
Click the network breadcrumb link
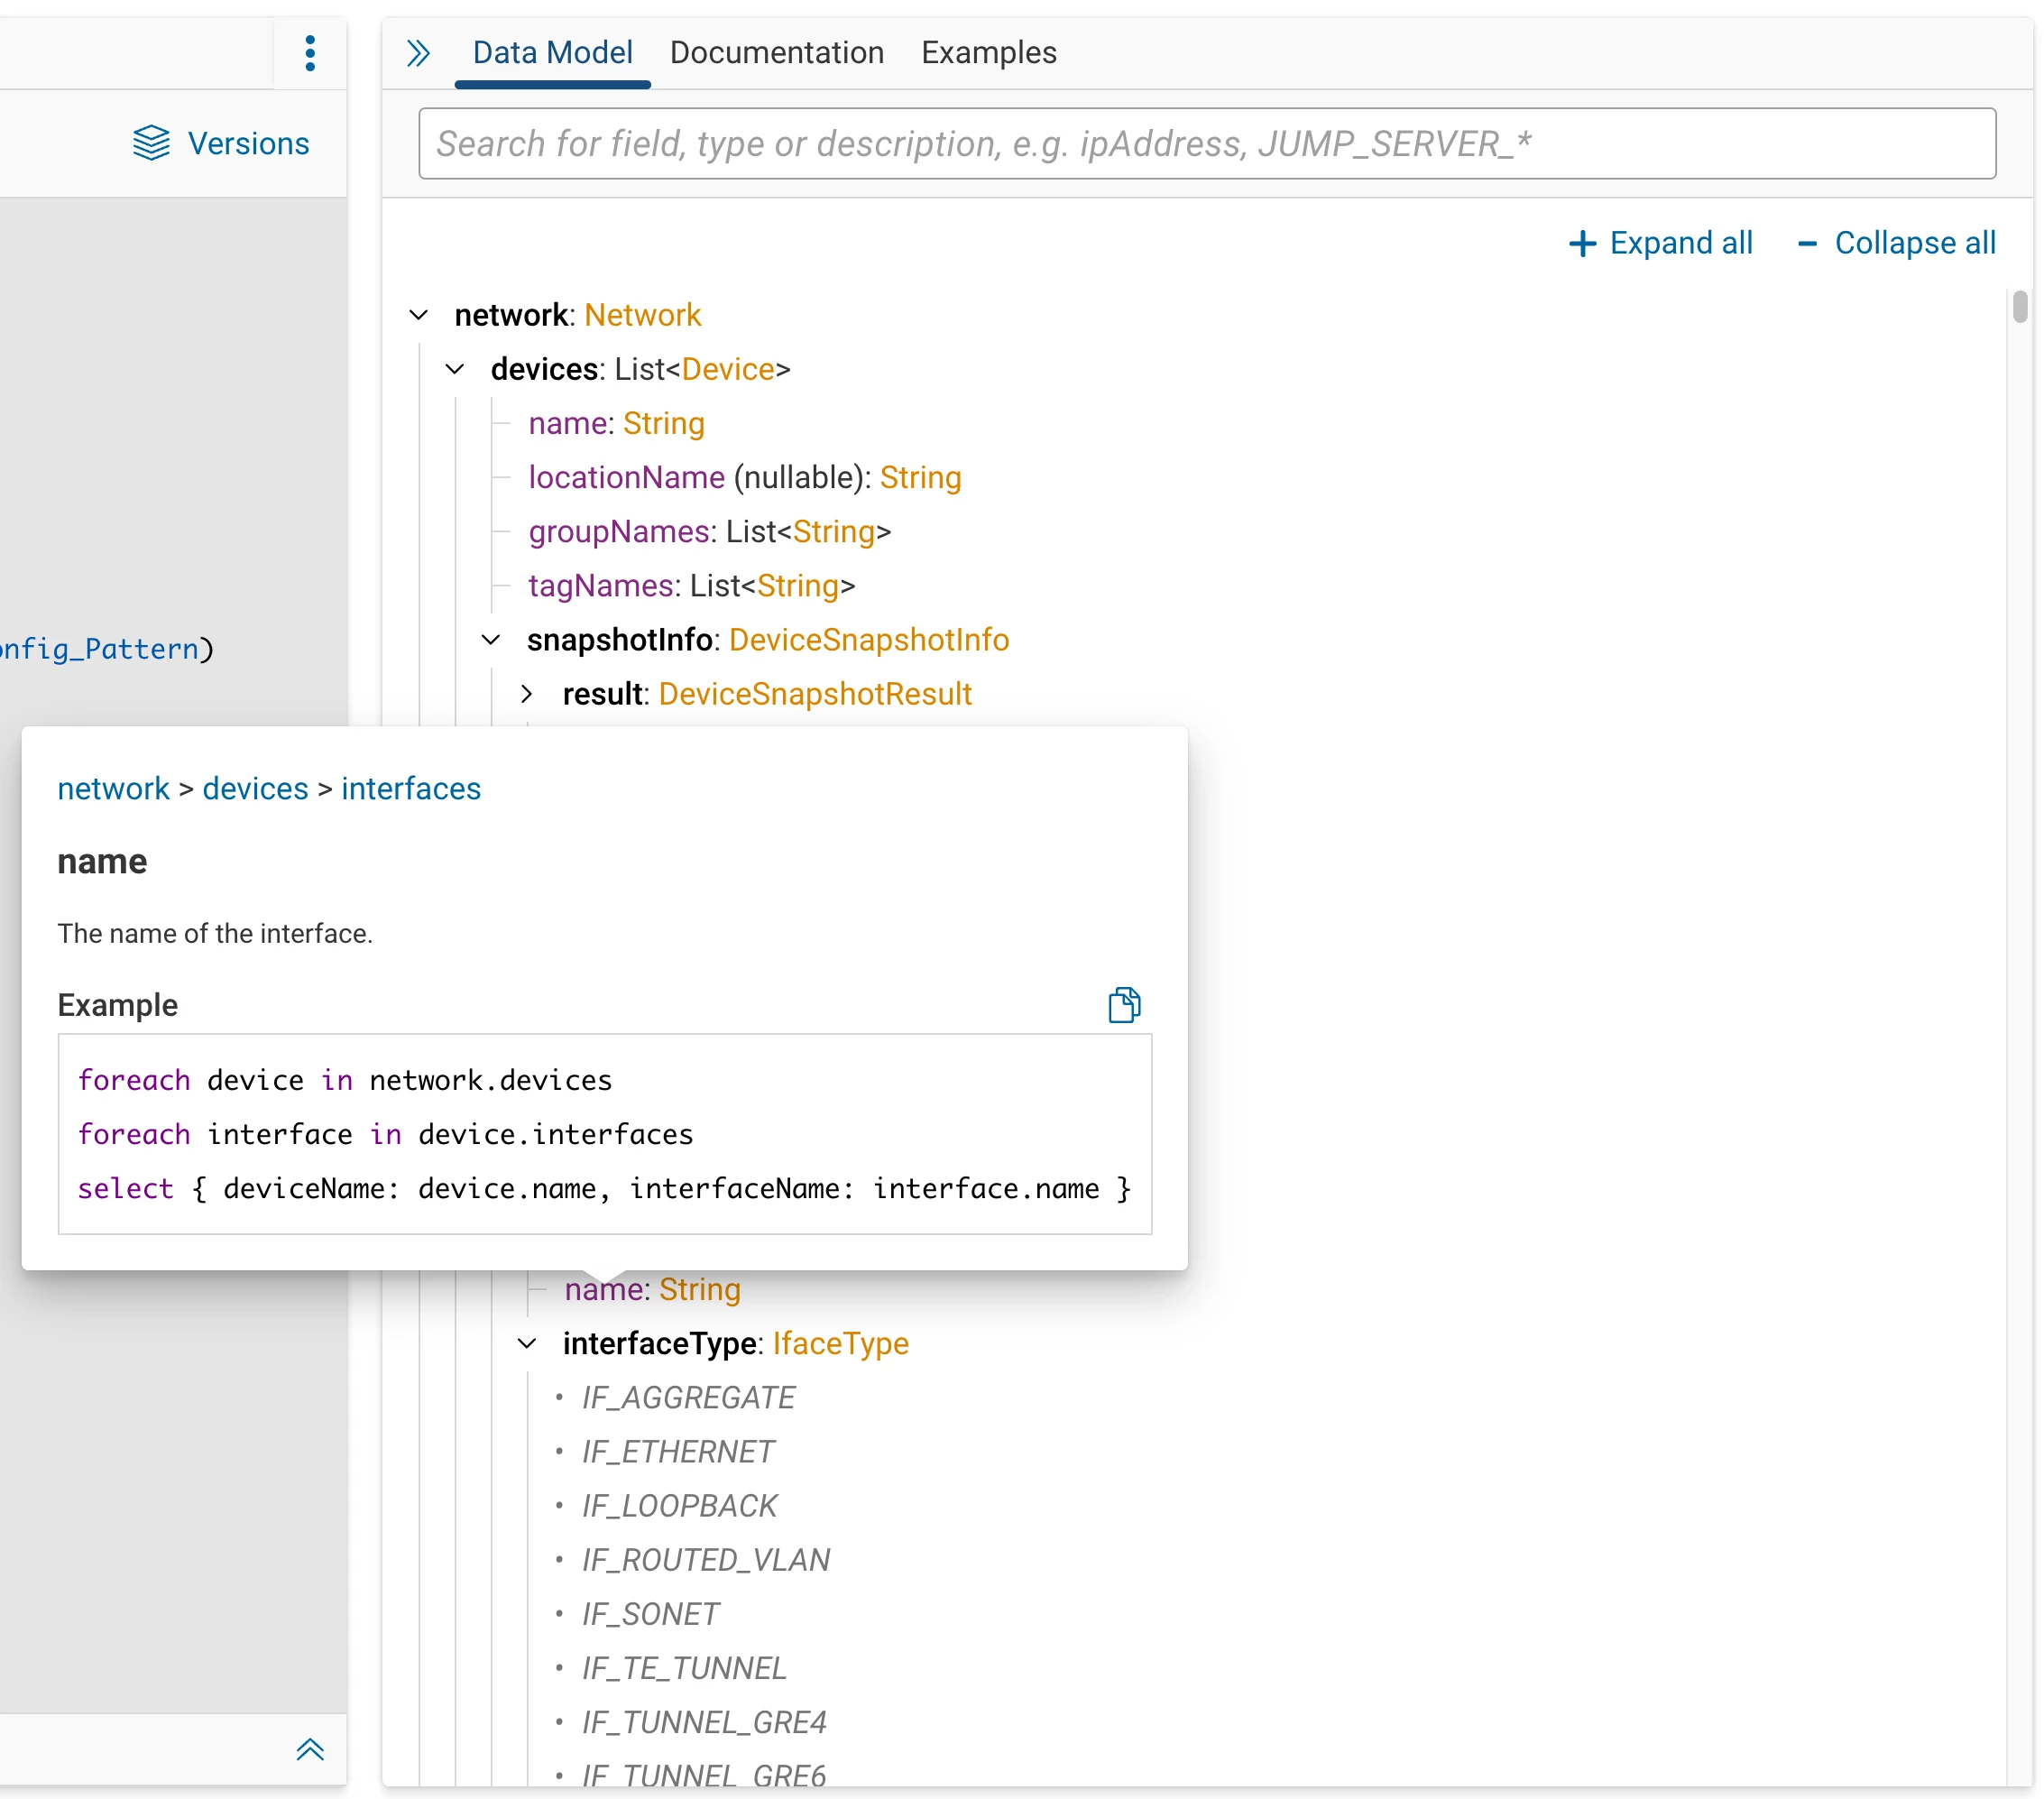(113, 789)
